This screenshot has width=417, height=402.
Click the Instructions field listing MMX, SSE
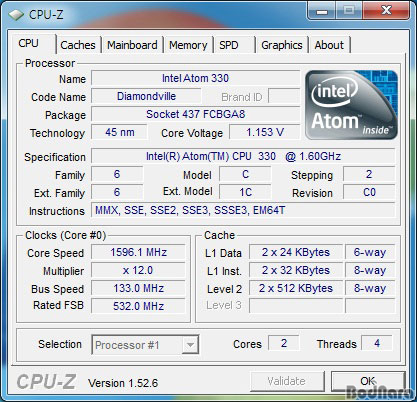243,210
